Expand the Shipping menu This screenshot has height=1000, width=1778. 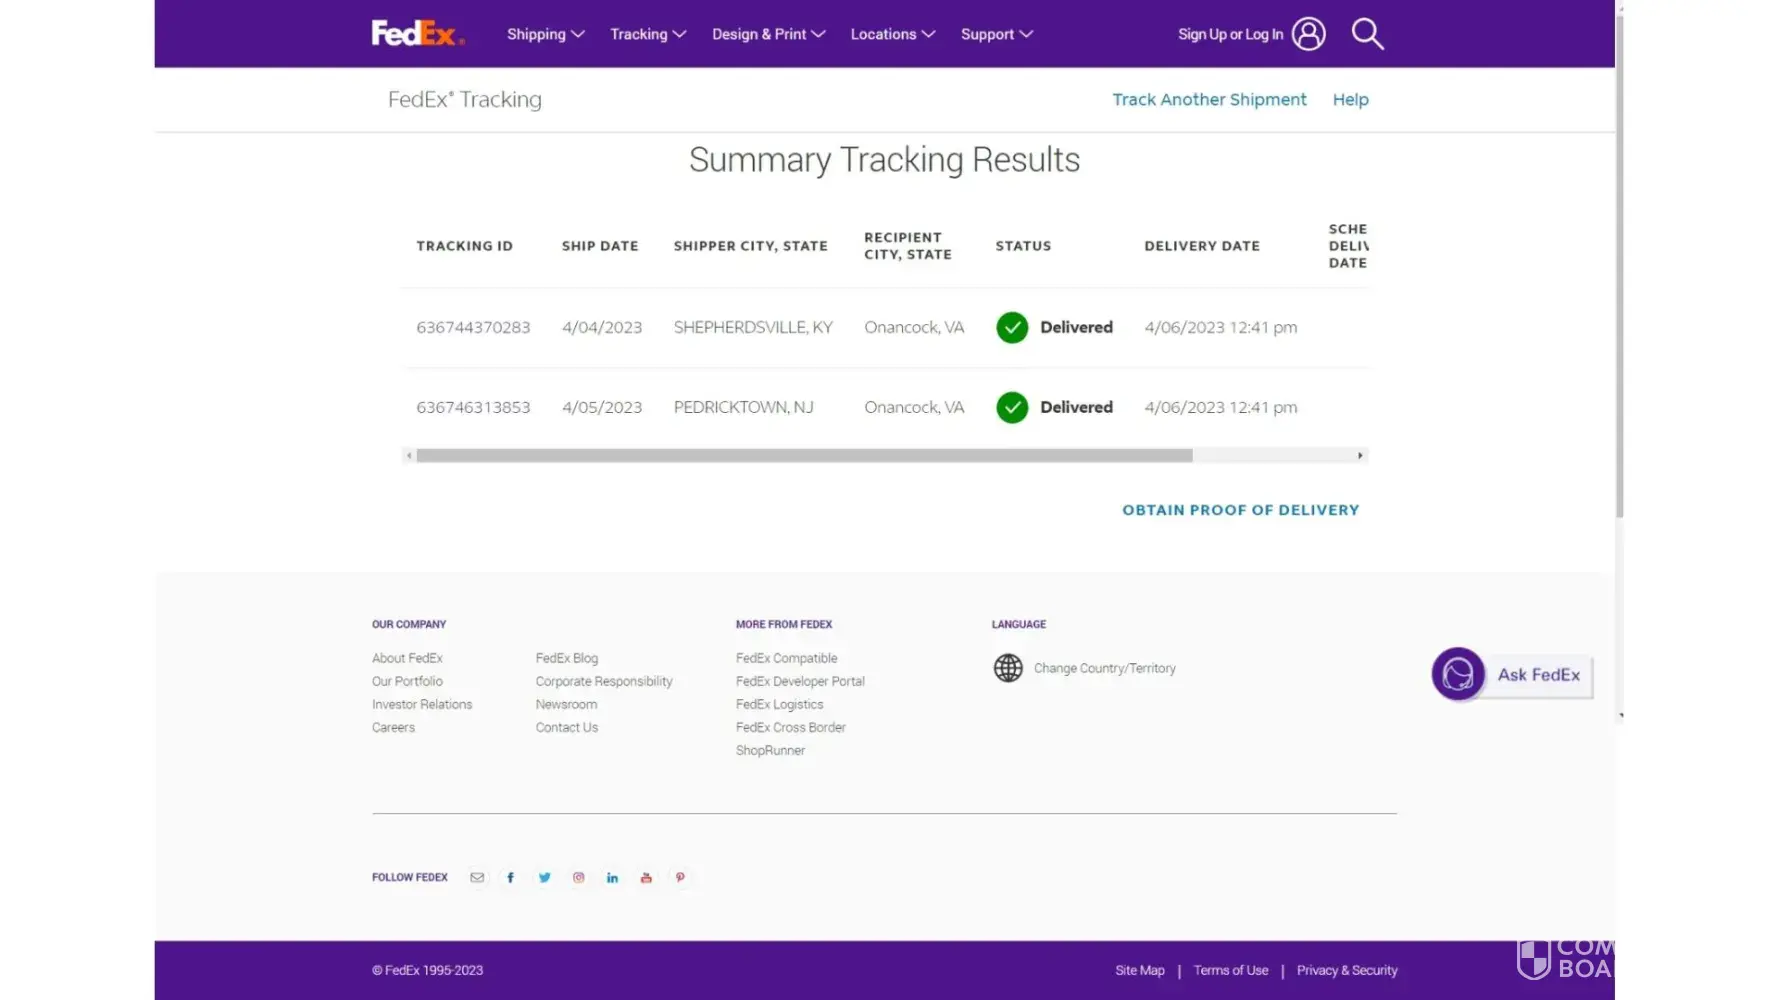[545, 34]
